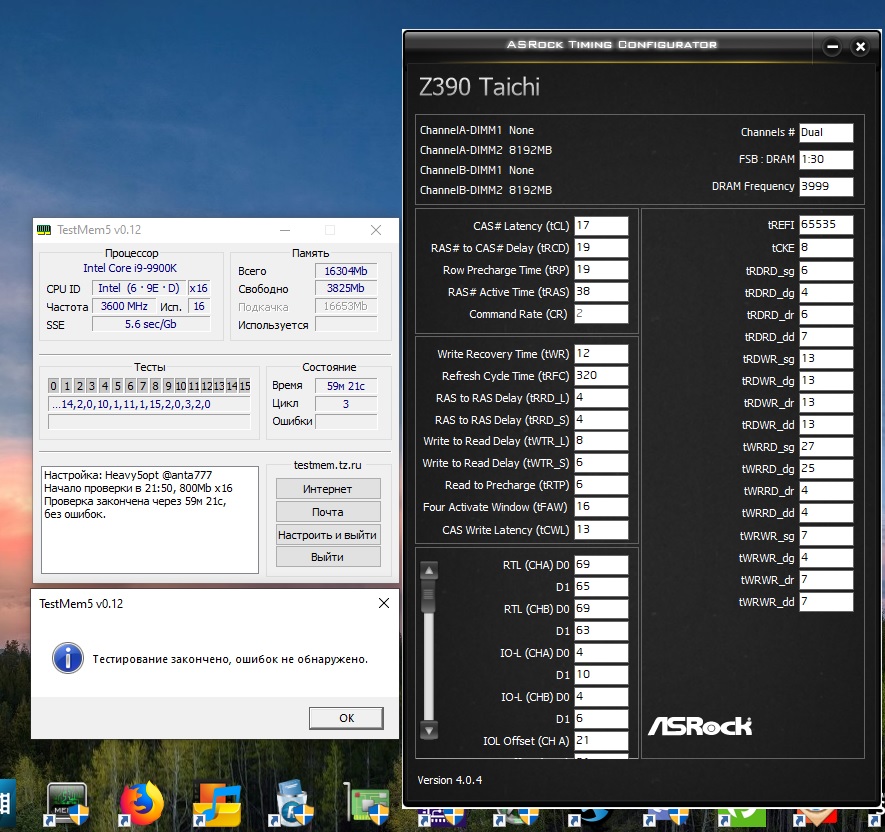
Task: Close the TestMem5 main window
Action: 376,230
